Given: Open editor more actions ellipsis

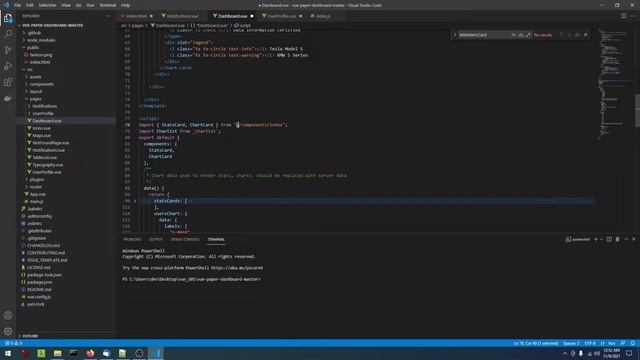Looking at the screenshot, I should [633, 16].
